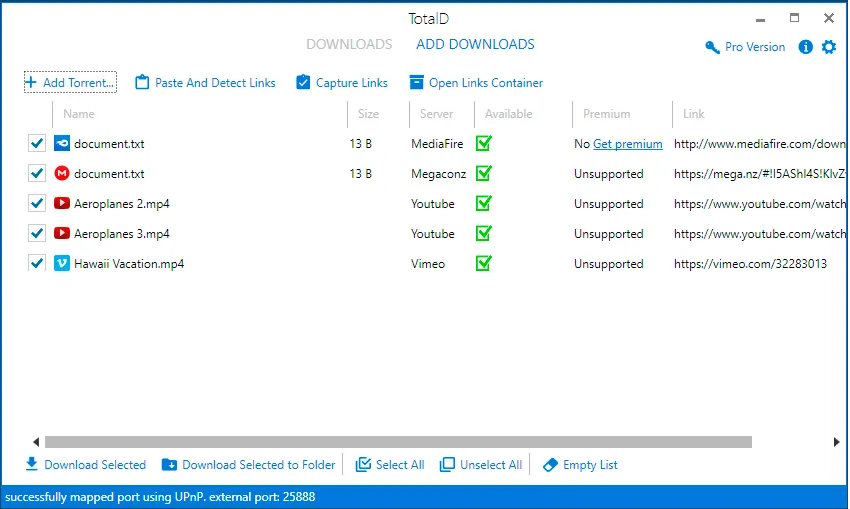Screen dimensions: 850x509
Task: Open settings with the gear icon
Action: click(829, 47)
